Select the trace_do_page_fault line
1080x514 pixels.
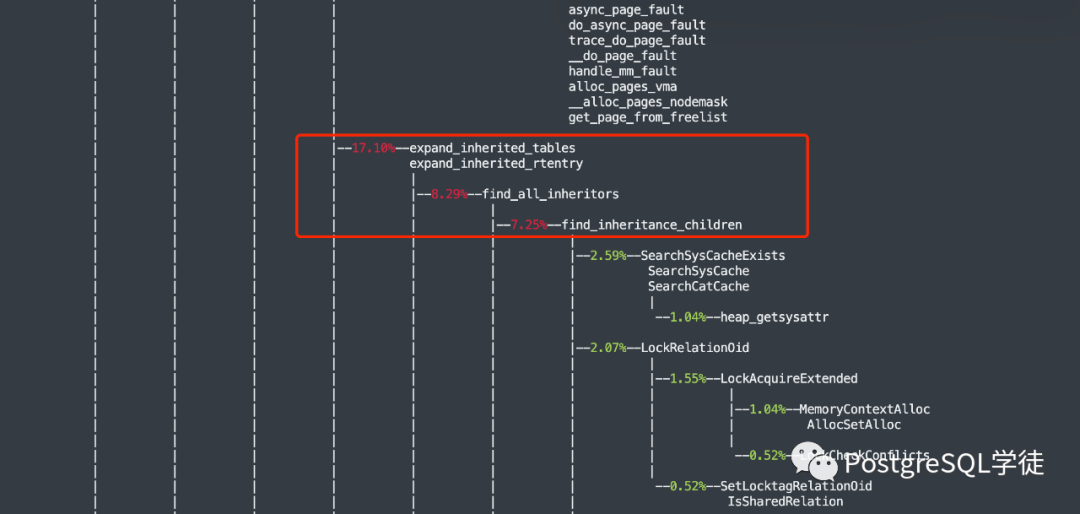[637, 41]
